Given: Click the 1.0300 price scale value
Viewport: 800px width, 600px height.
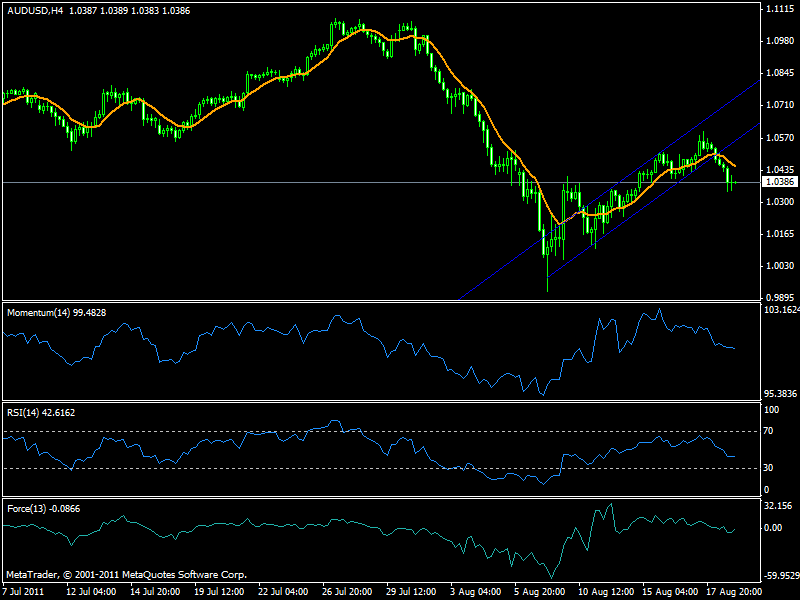Looking at the screenshot, I should click(781, 202).
